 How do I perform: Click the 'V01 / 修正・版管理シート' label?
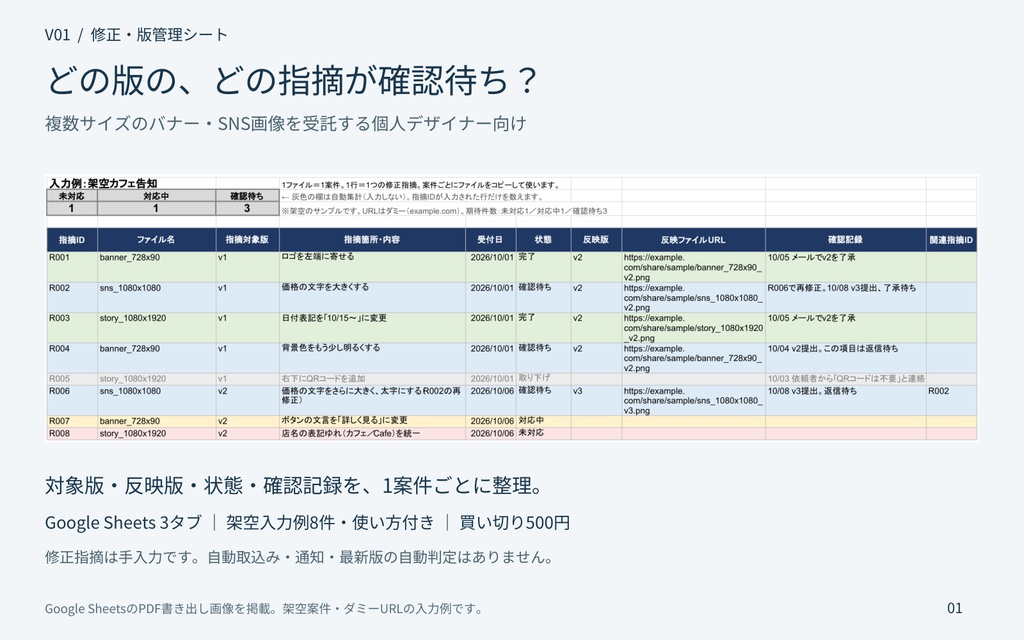coord(136,35)
